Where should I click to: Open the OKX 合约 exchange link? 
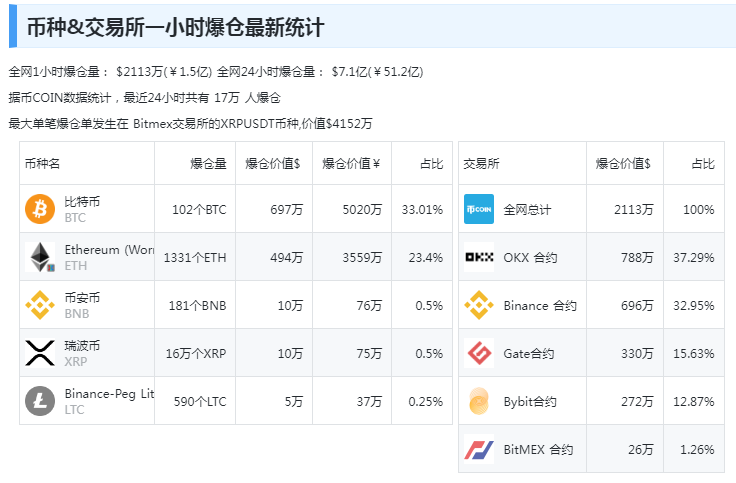(x=530, y=258)
